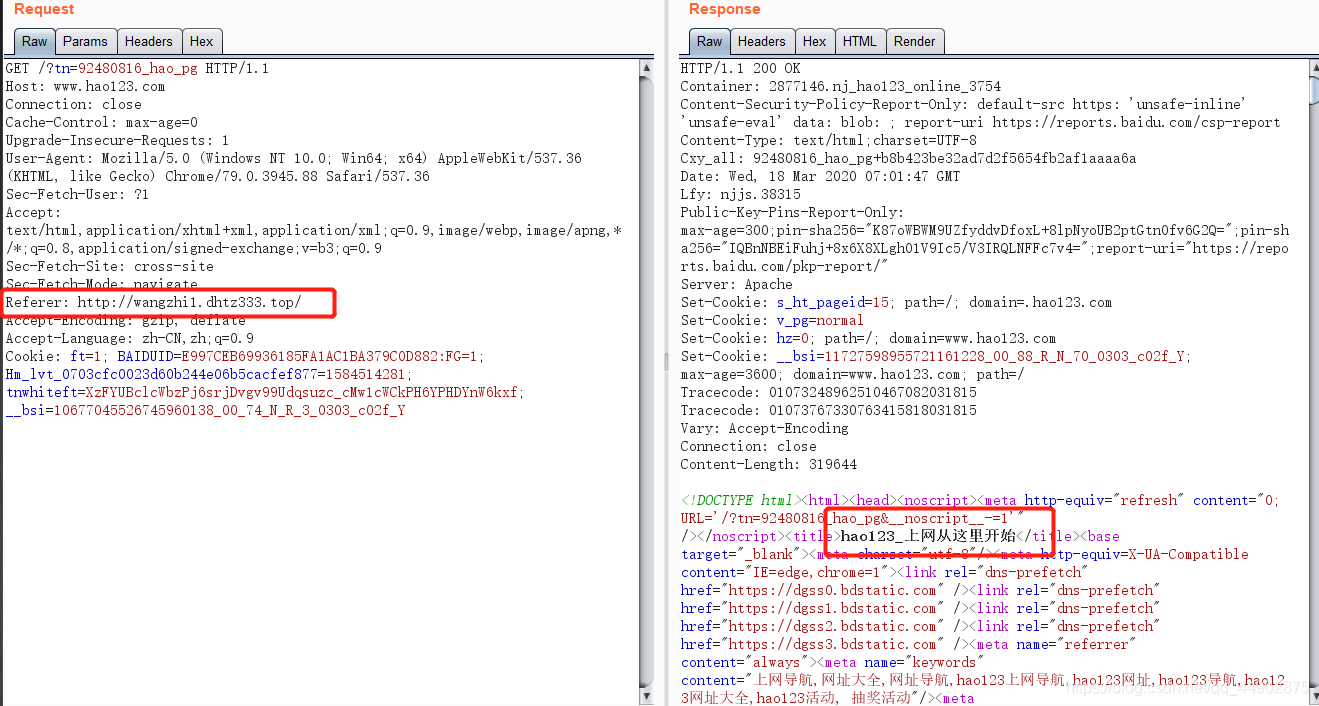Switch to the Request Raw tab

pyautogui.click(x=35, y=41)
